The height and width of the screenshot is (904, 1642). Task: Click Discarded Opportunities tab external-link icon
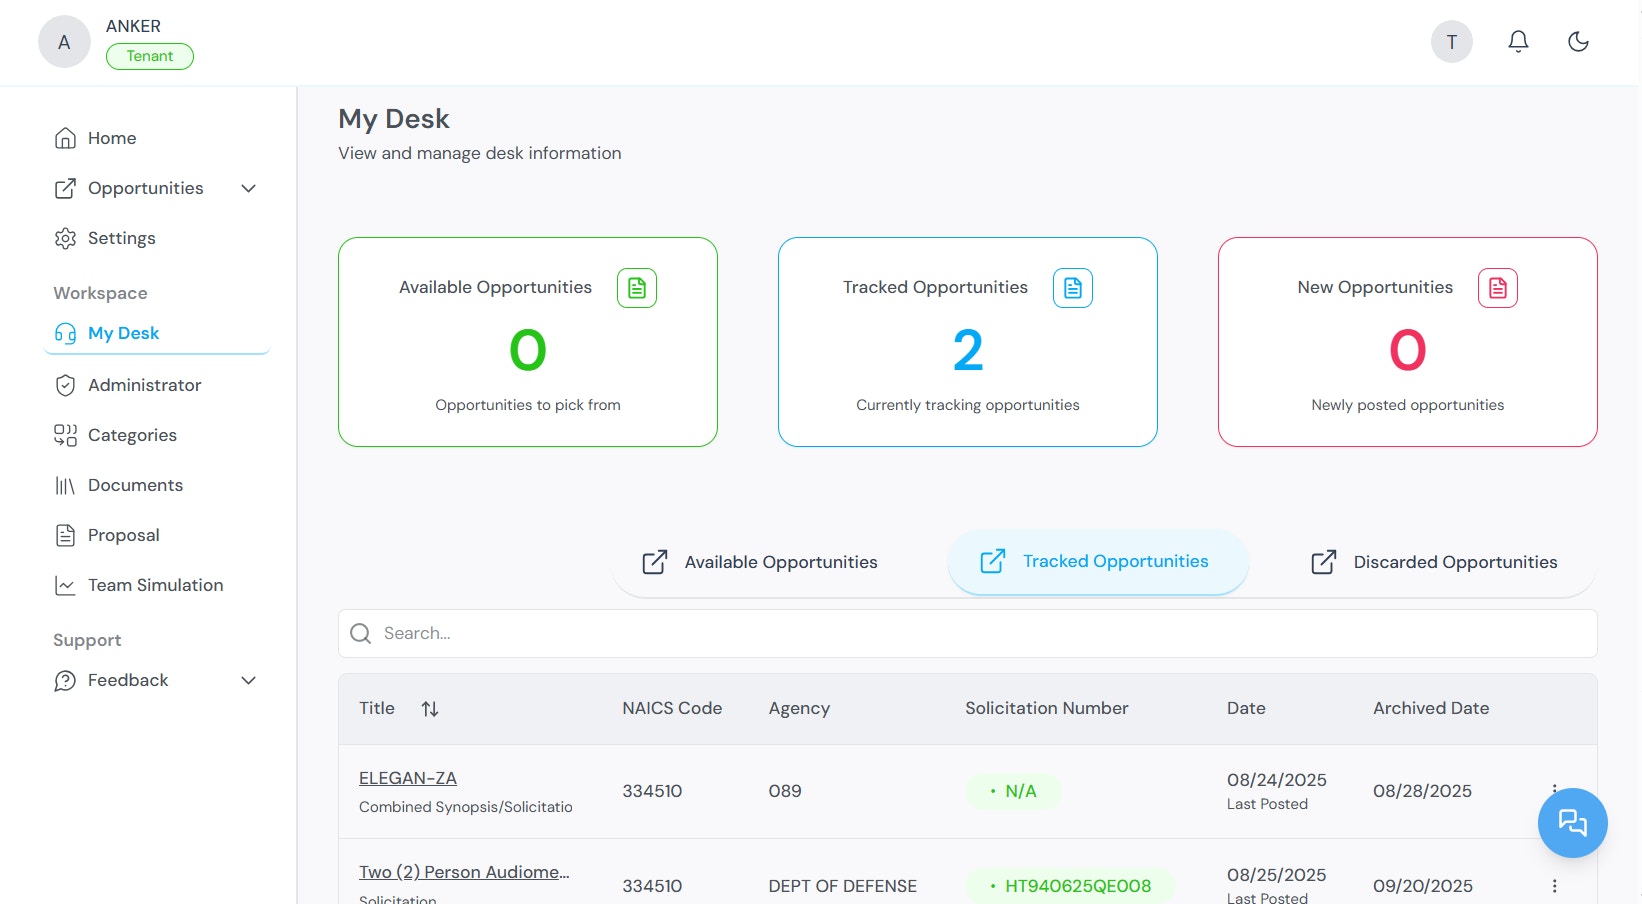click(x=1324, y=562)
